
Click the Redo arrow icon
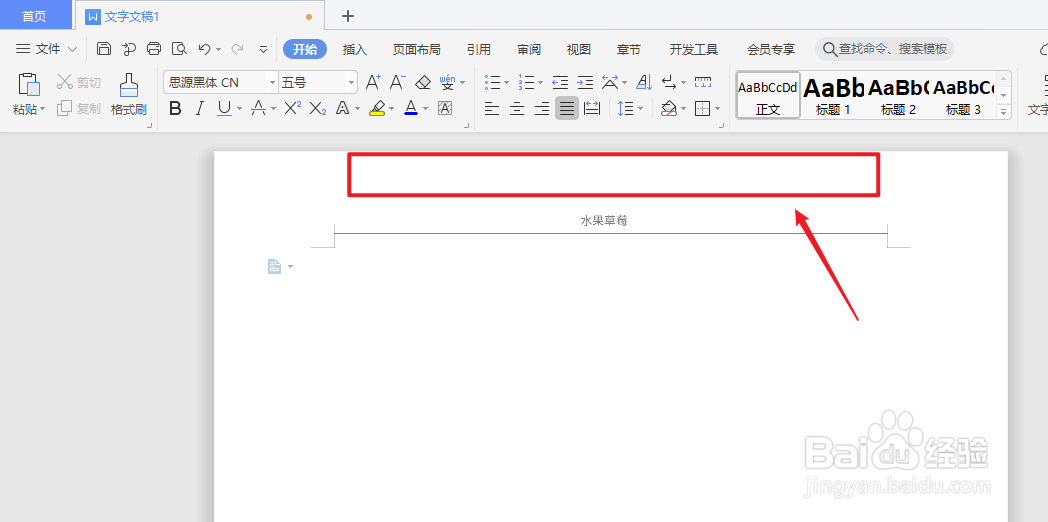(237, 49)
